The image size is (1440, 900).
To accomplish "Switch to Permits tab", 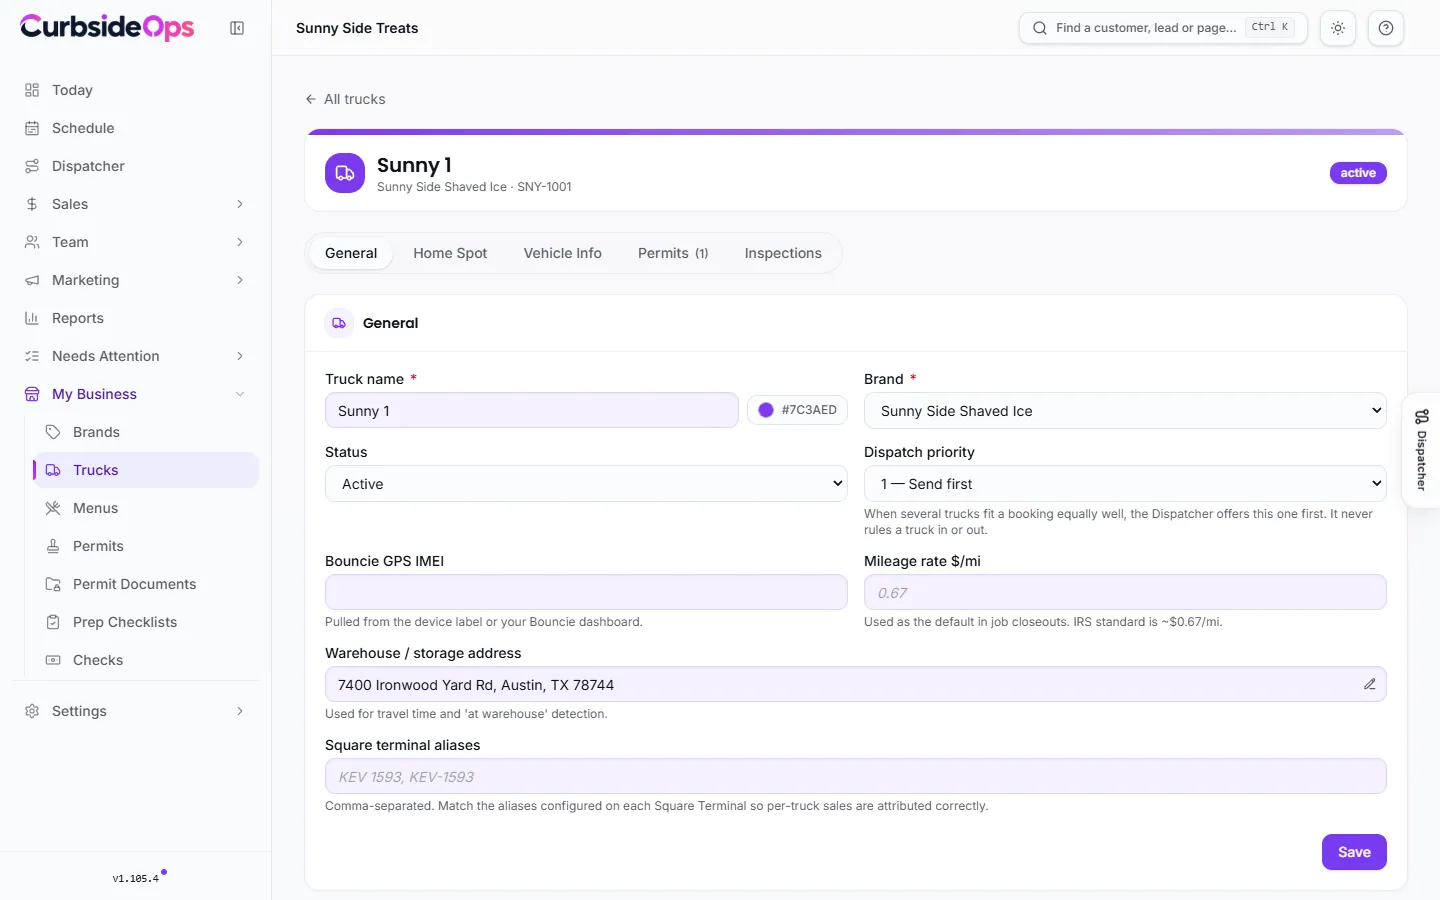I will (673, 253).
